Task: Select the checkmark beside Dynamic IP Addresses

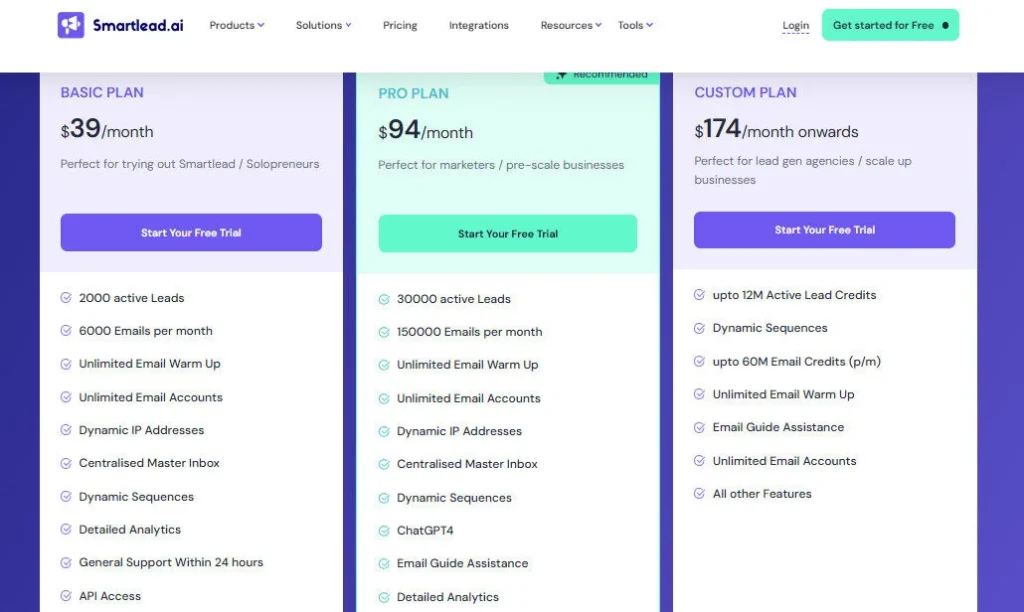Action: tap(67, 430)
